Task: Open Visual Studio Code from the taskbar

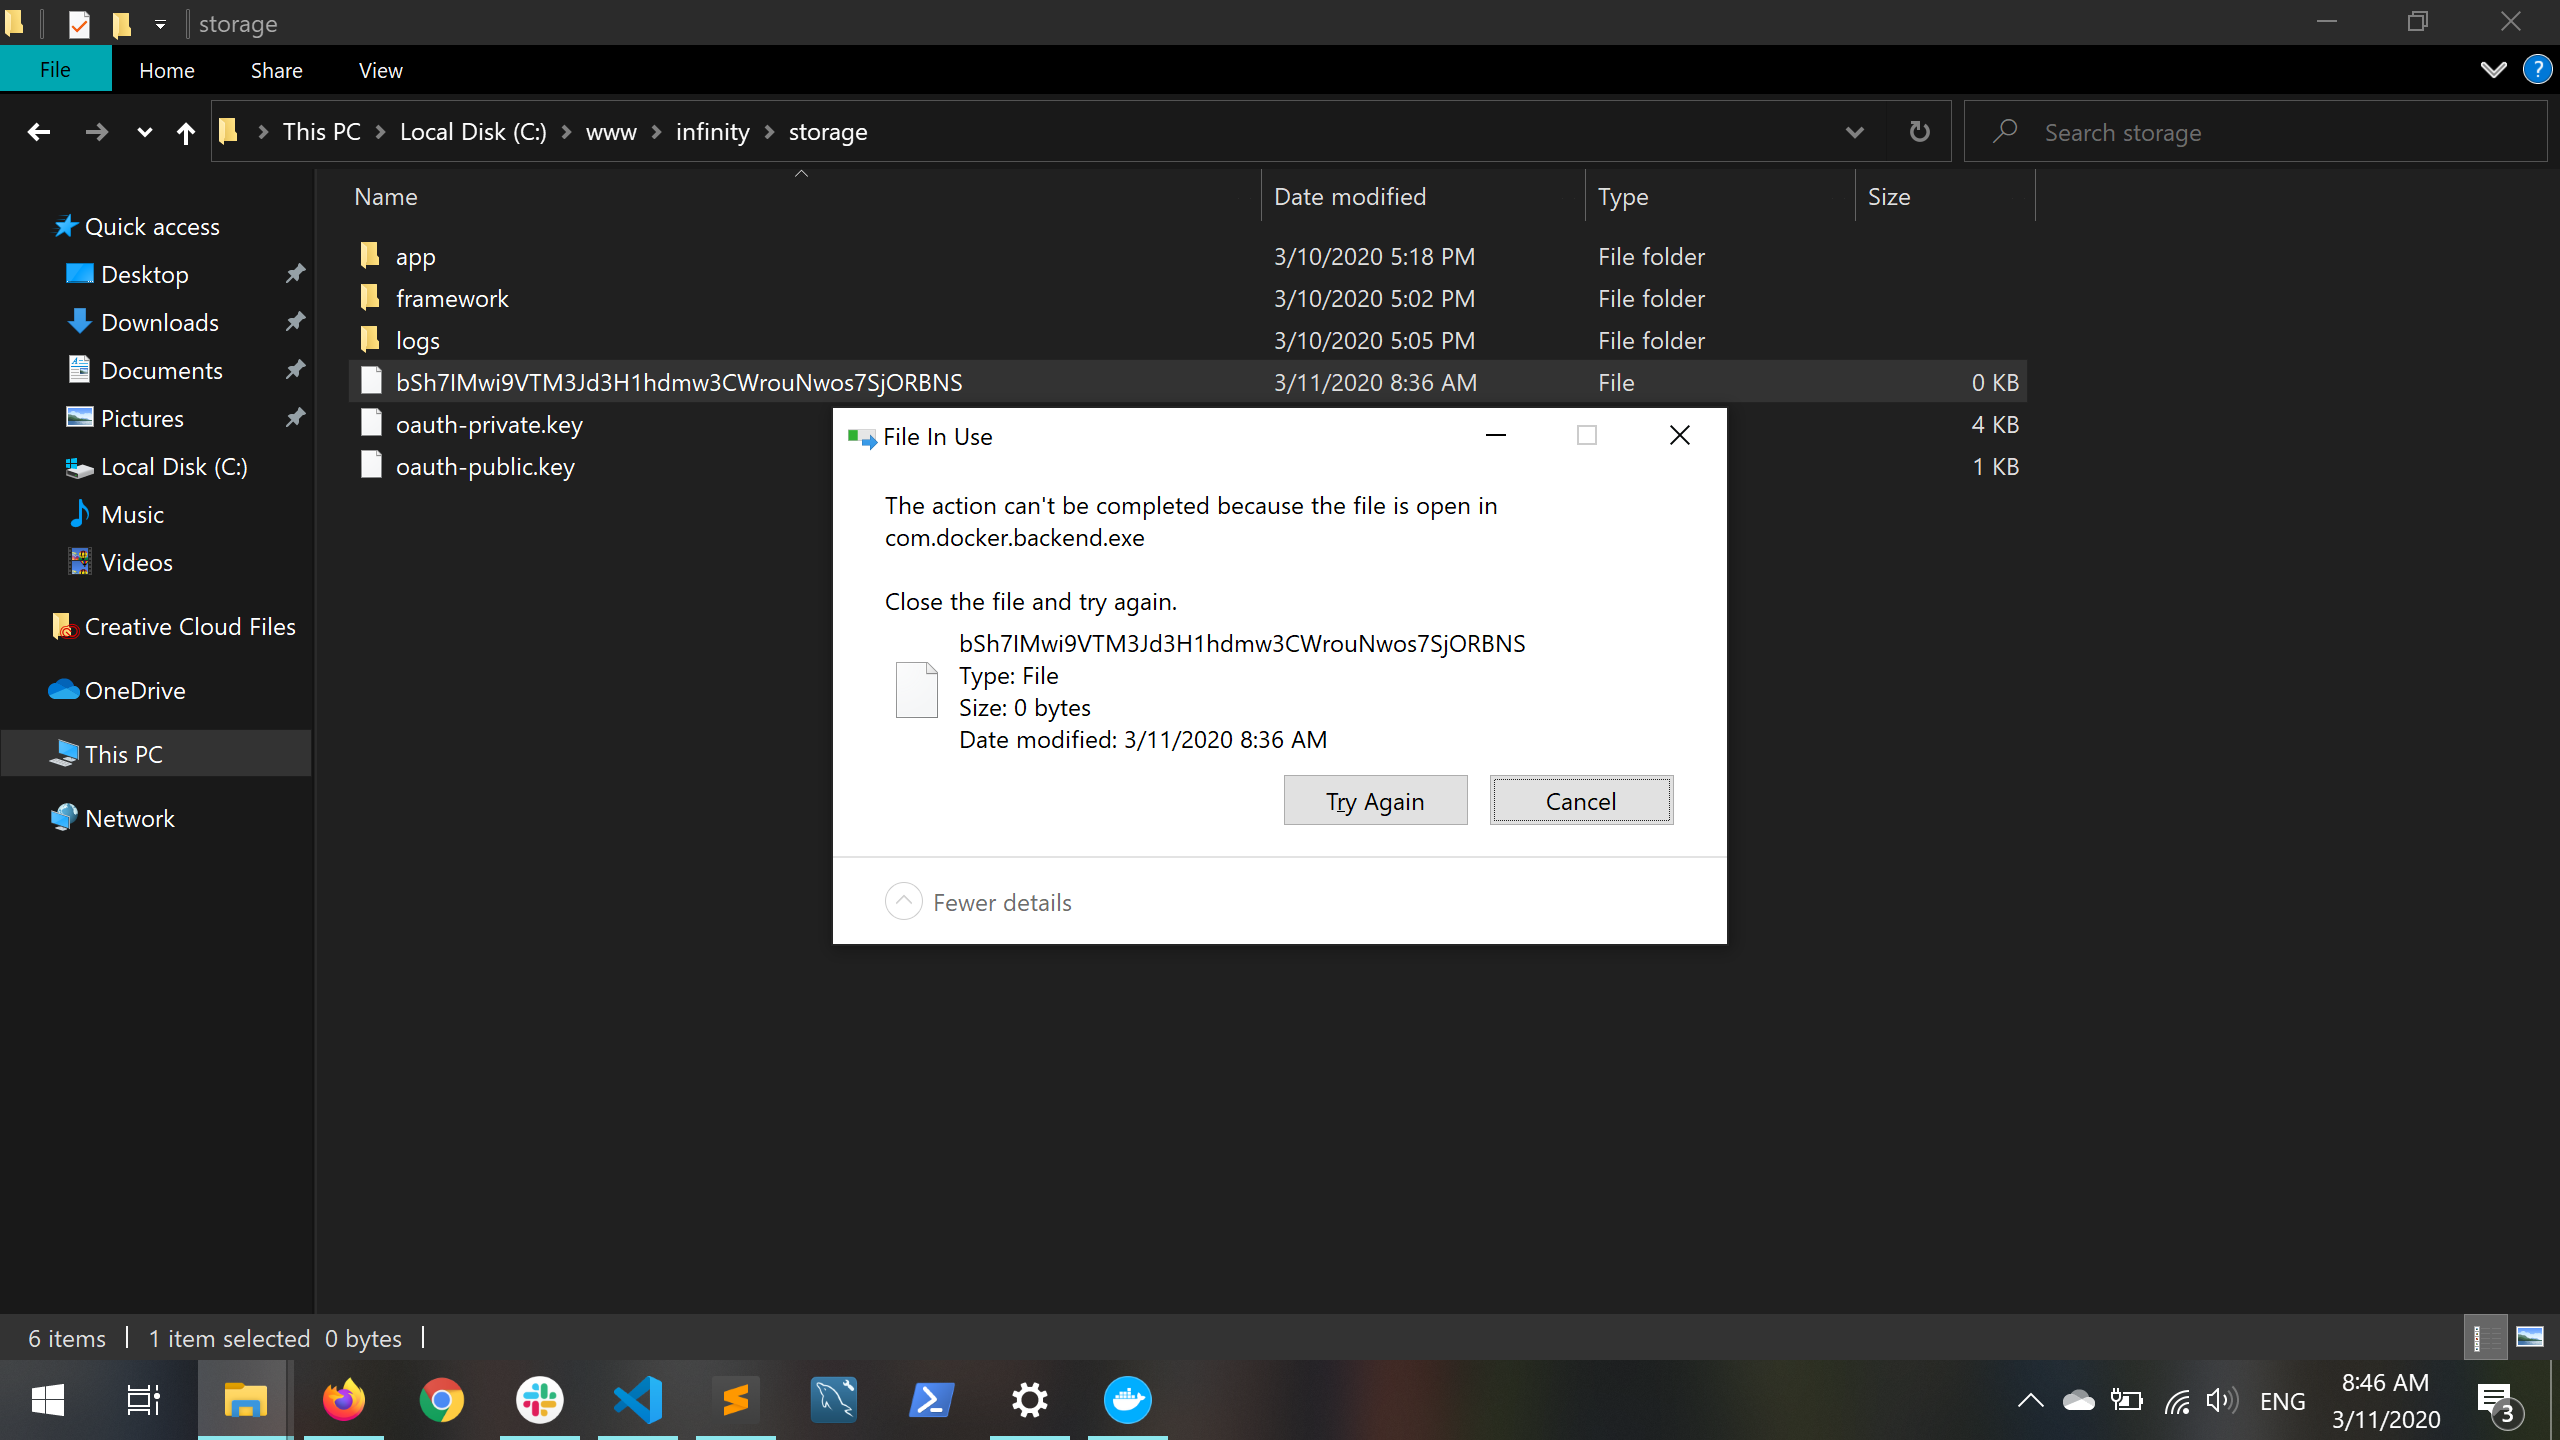Action: pyautogui.click(x=637, y=1400)
